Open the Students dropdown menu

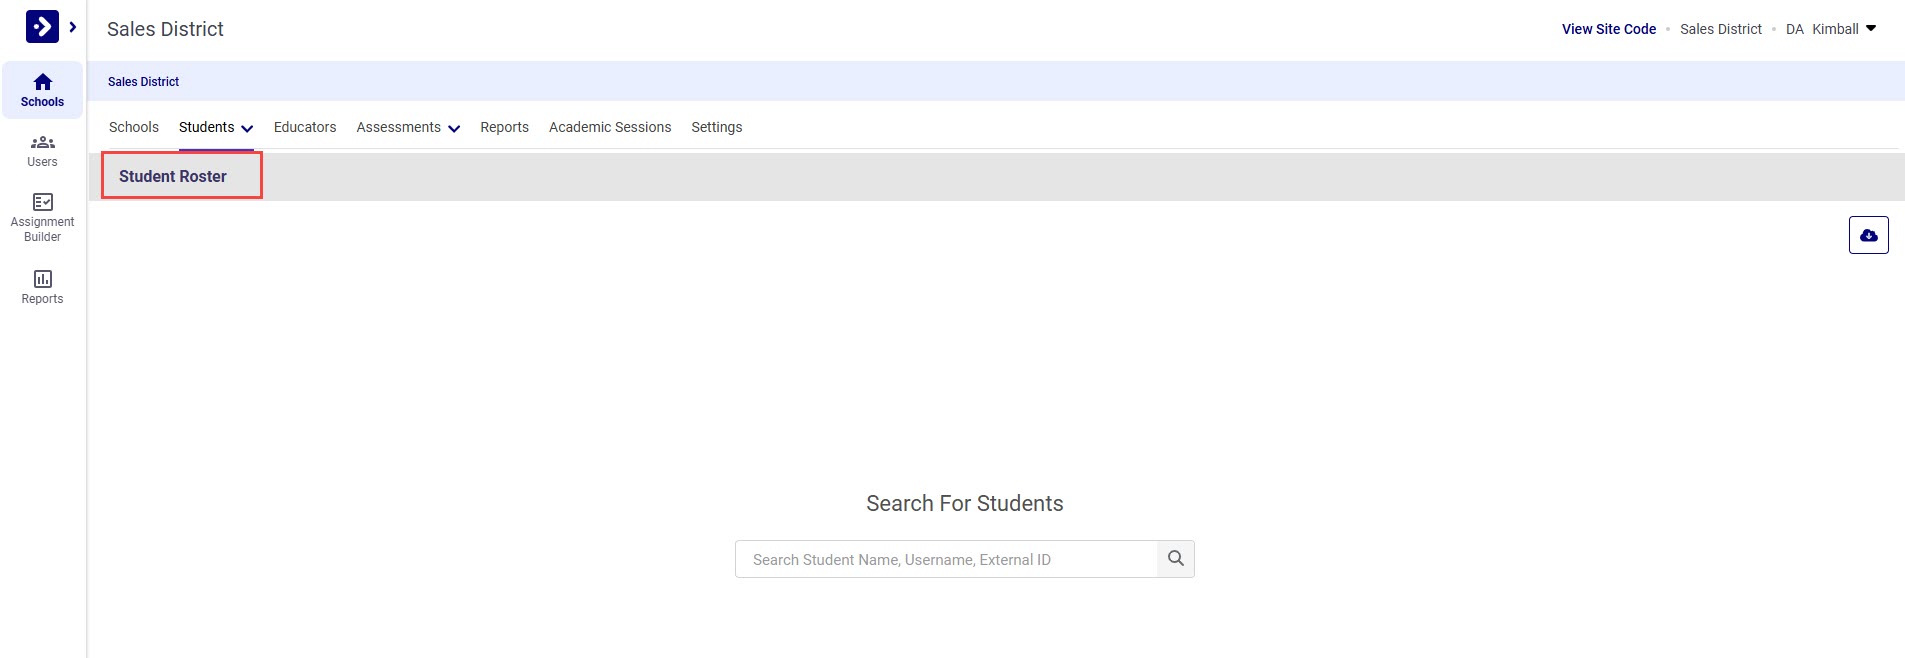pos(215,127)
